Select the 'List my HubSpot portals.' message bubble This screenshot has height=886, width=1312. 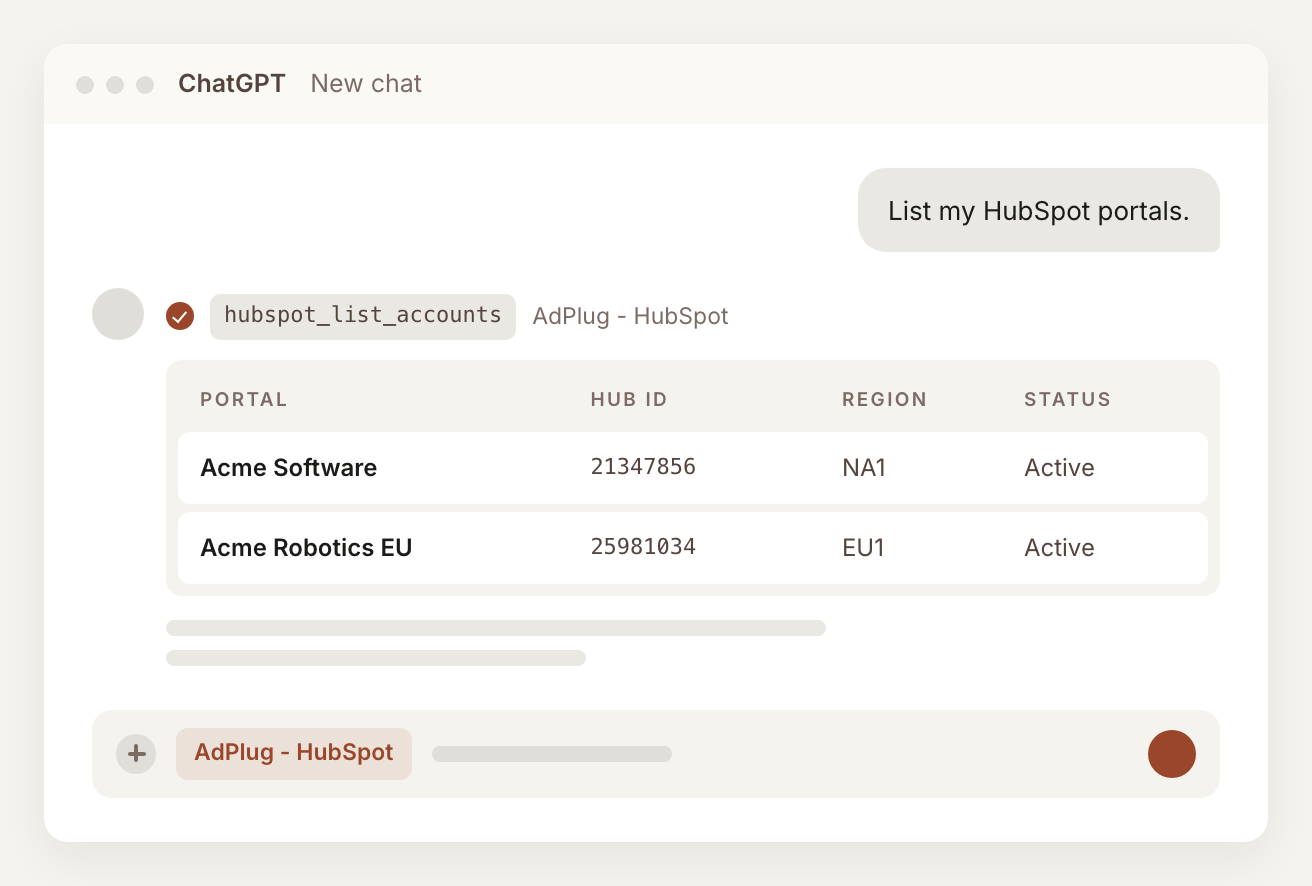tap(1039, 210)
